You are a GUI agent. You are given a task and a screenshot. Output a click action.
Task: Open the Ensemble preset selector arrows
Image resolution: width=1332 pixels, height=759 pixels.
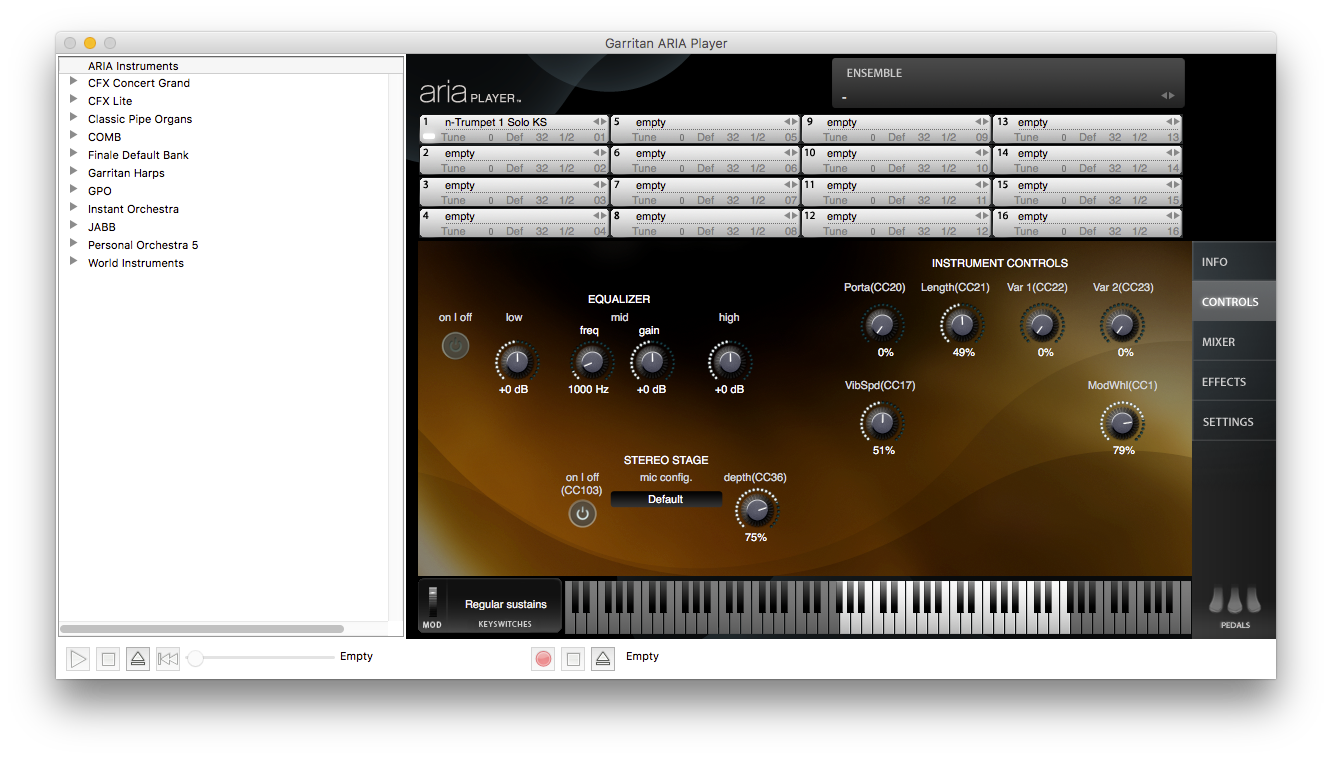[1166, 96]
